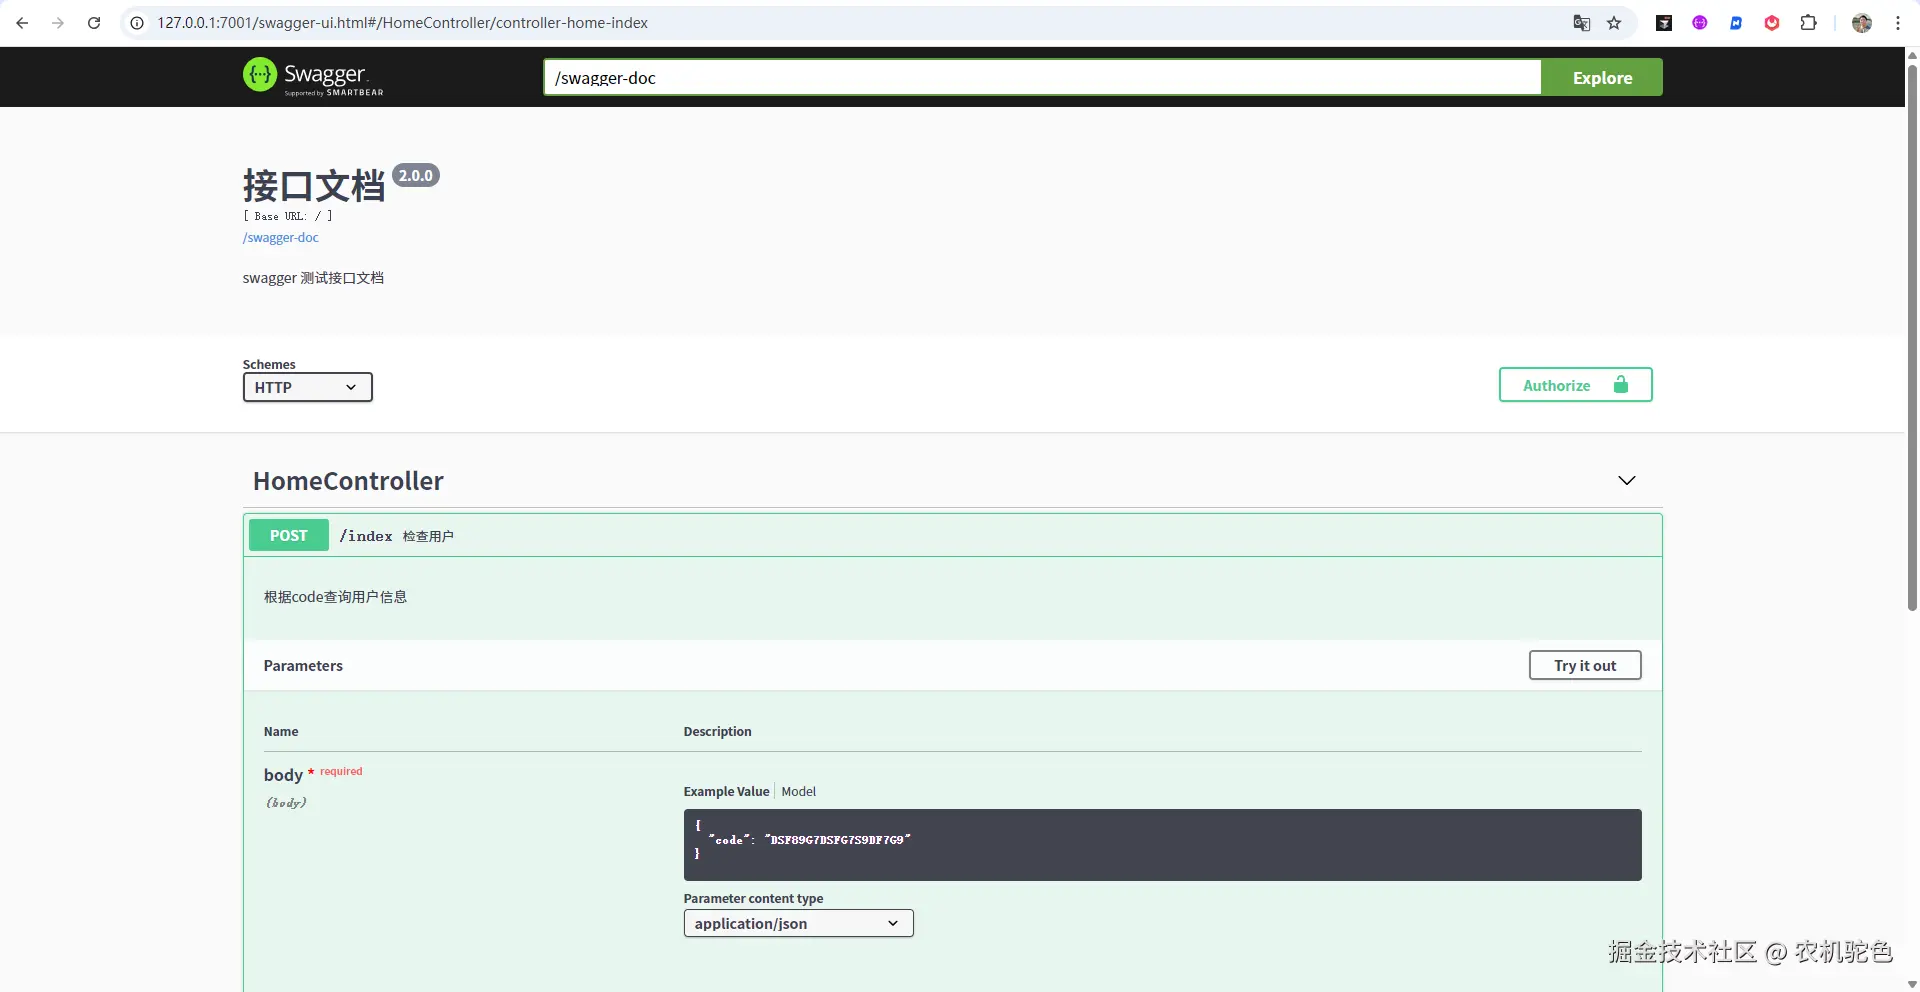The image size is (1920, 992).
Task: Reload the page with refresh icon
Action: (x=94, y=23)
